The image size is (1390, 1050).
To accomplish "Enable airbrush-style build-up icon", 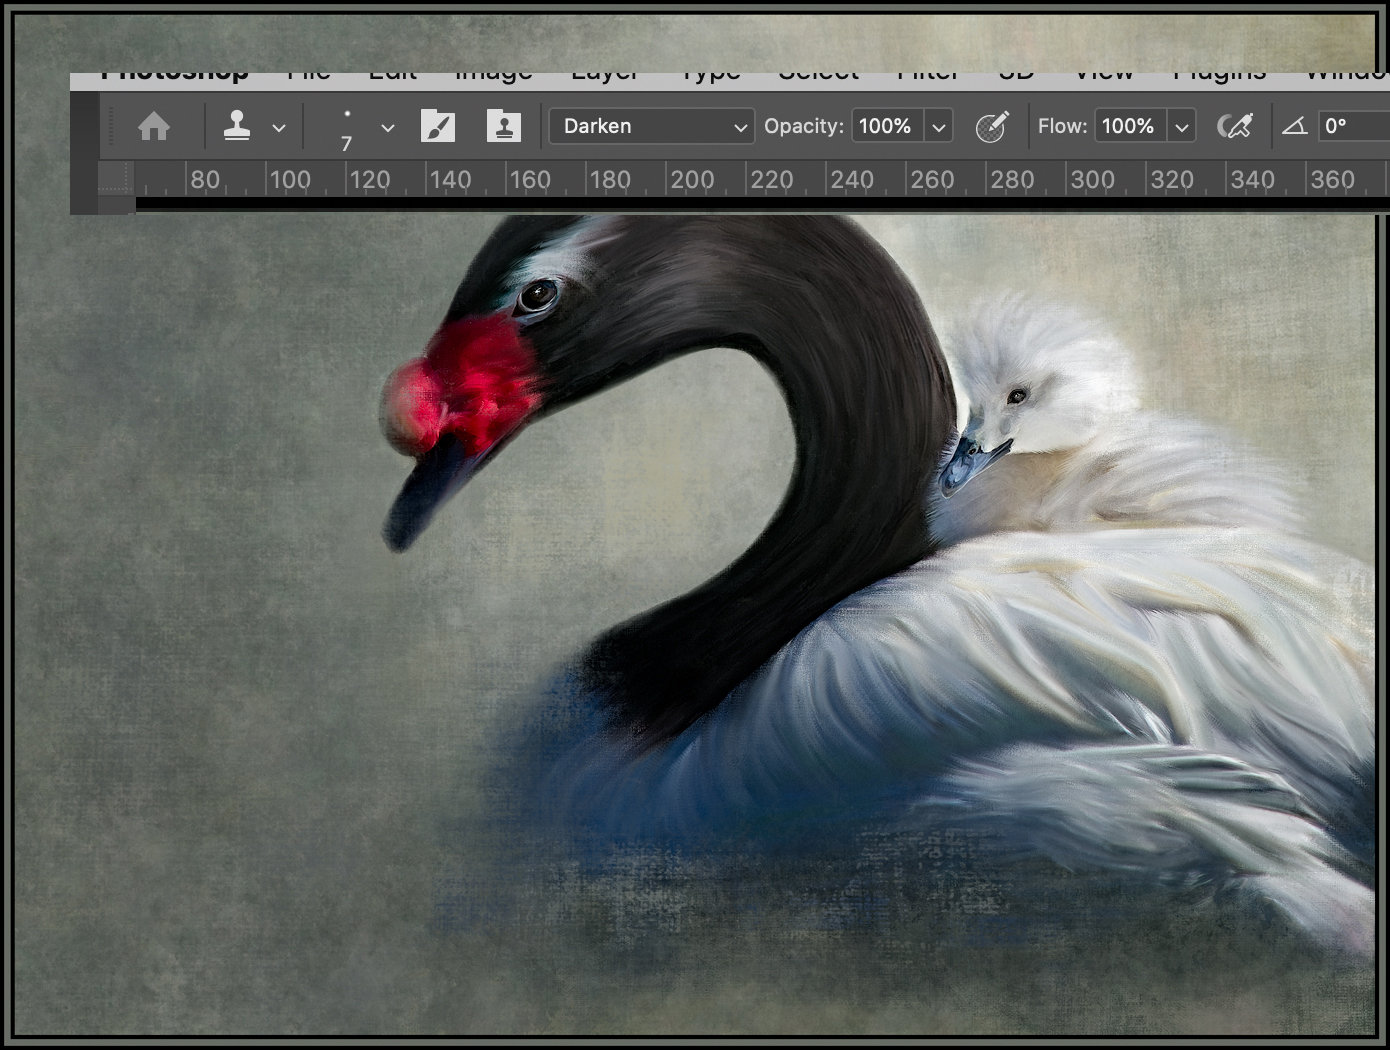I will (x=1235, y=127).
